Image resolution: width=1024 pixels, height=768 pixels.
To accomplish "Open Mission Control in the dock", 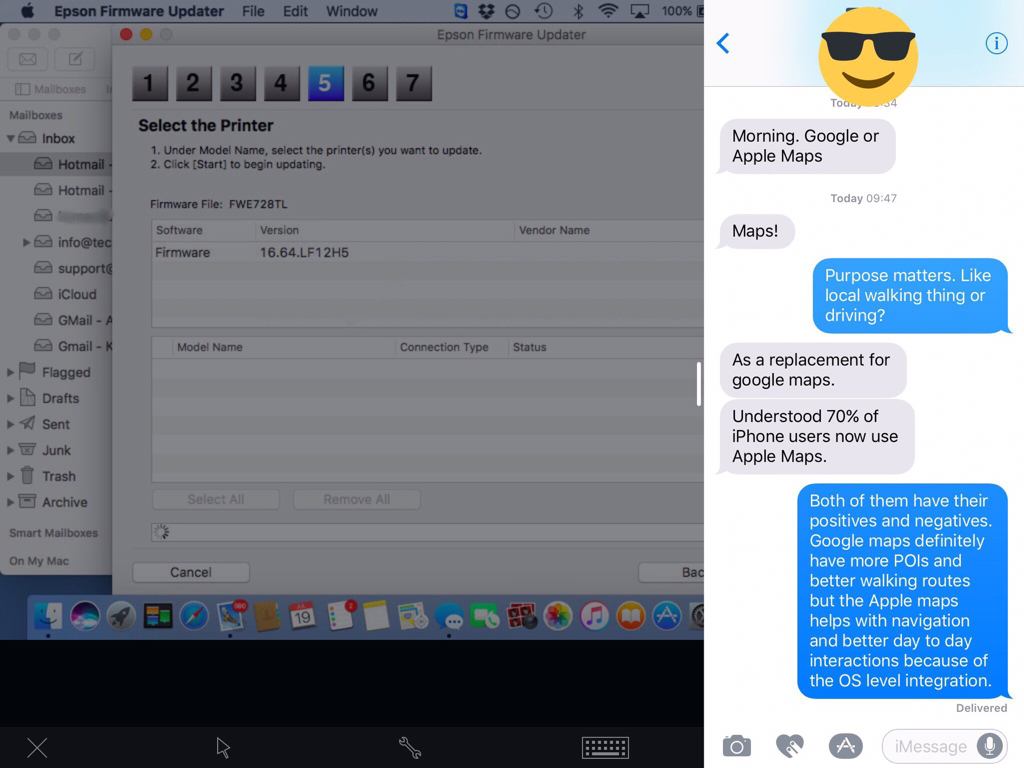I will click(157, 615).
